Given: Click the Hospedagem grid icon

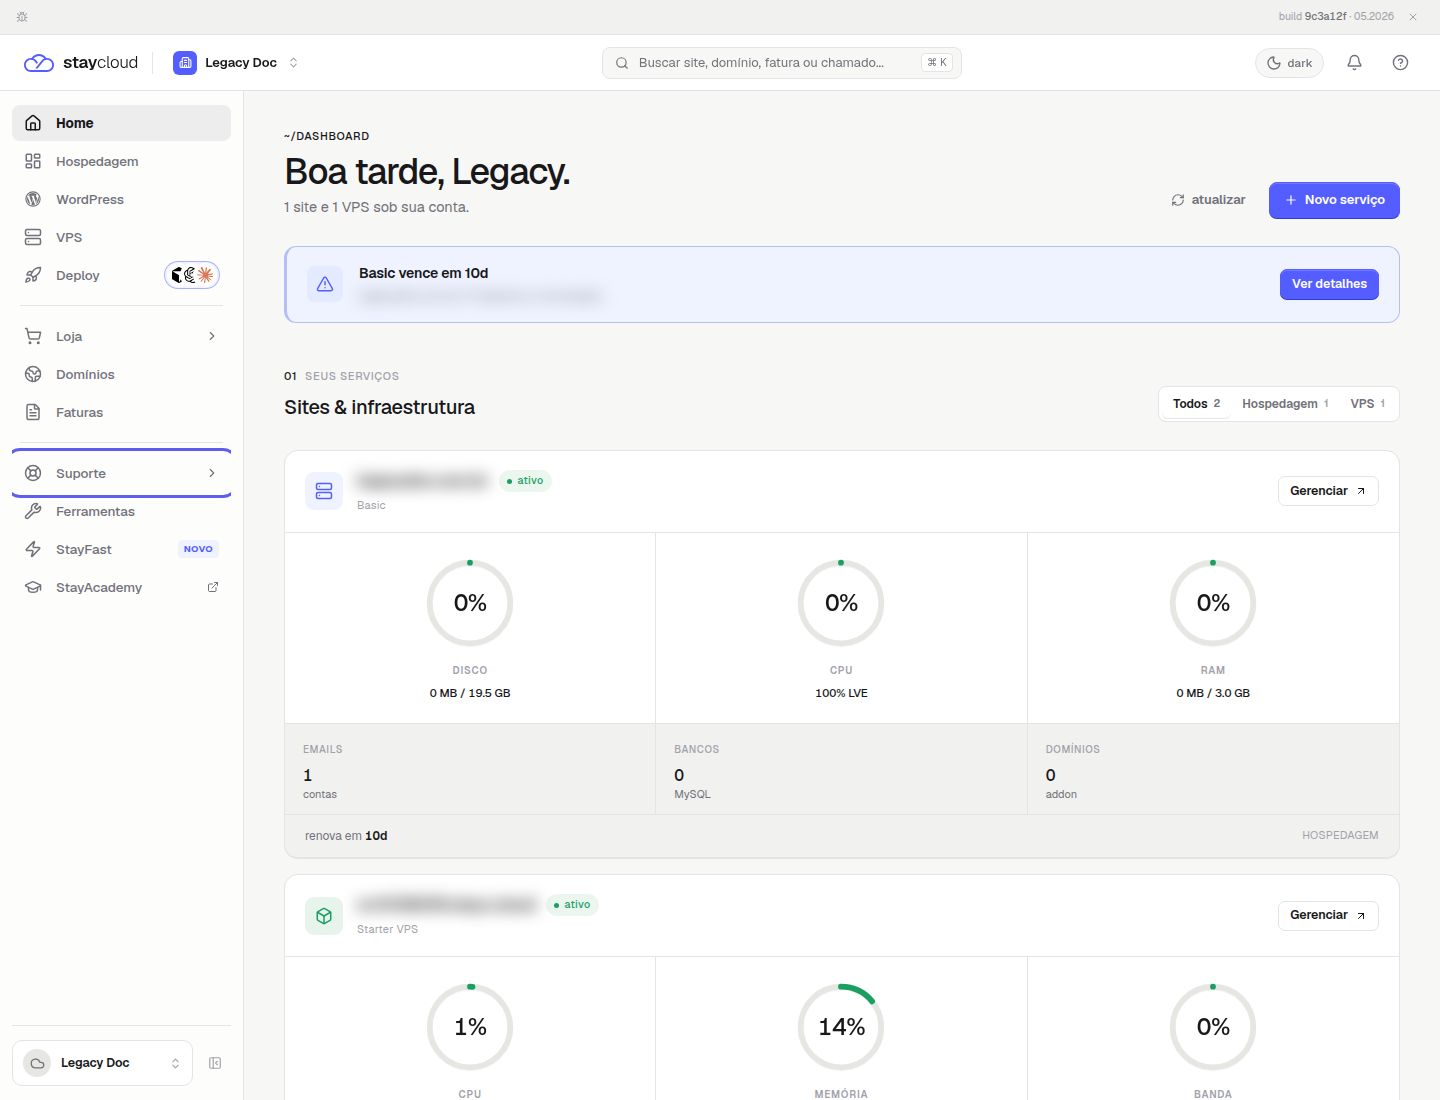Looking at the screenshot, I should [33, 161].
